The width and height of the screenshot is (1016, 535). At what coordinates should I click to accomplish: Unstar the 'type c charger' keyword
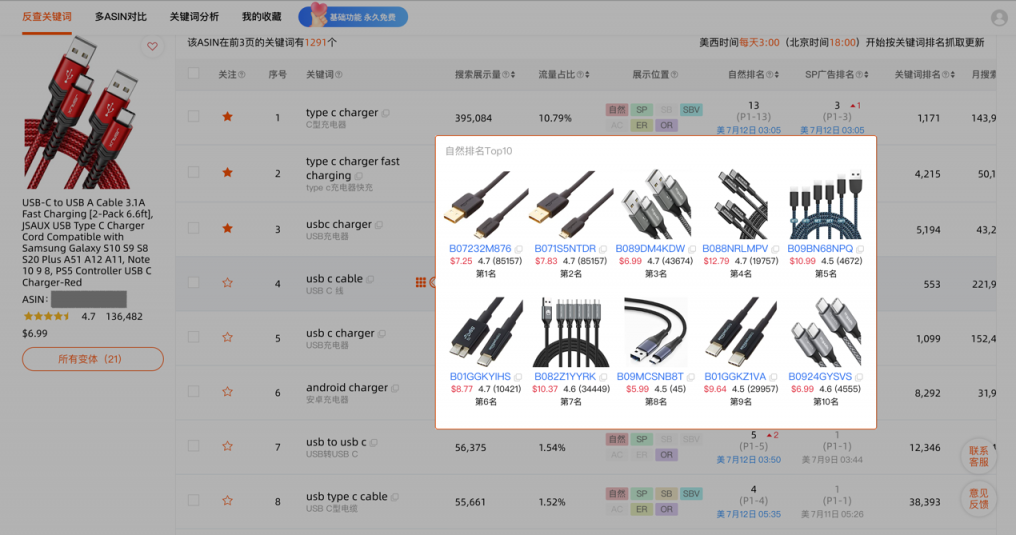coord(227,117)
